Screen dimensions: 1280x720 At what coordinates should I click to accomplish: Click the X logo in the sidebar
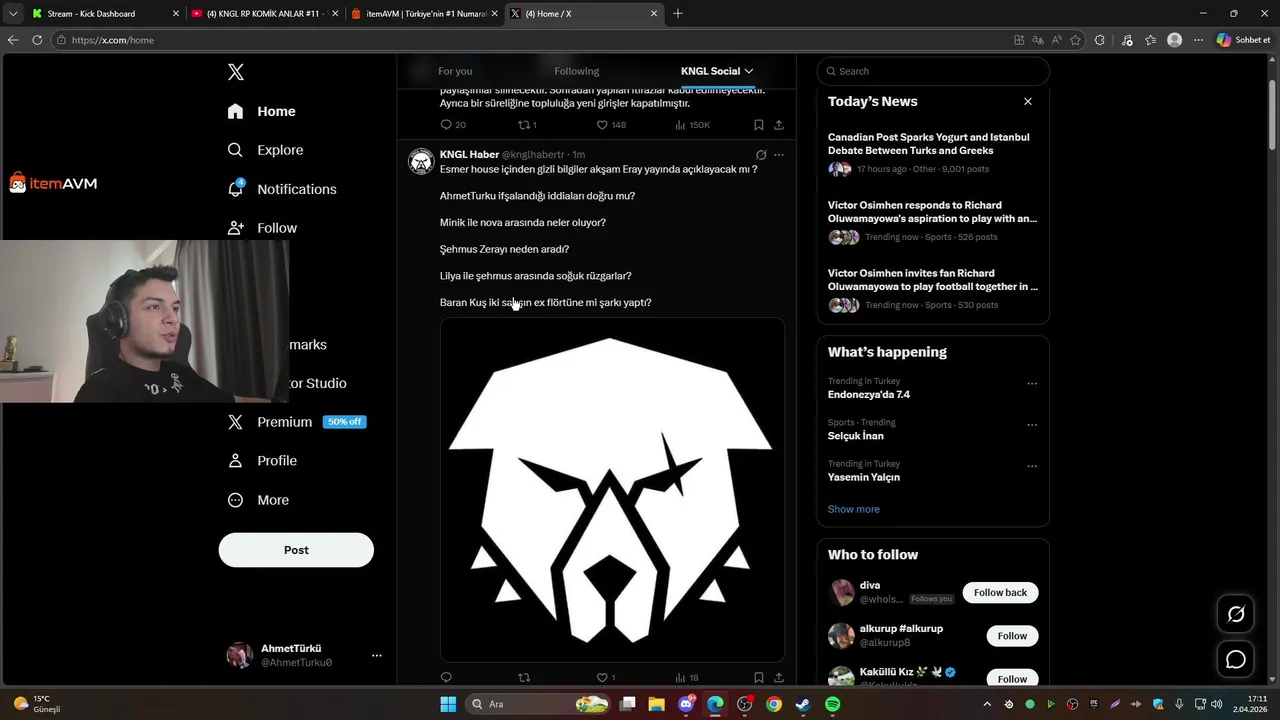coord(236,72)
